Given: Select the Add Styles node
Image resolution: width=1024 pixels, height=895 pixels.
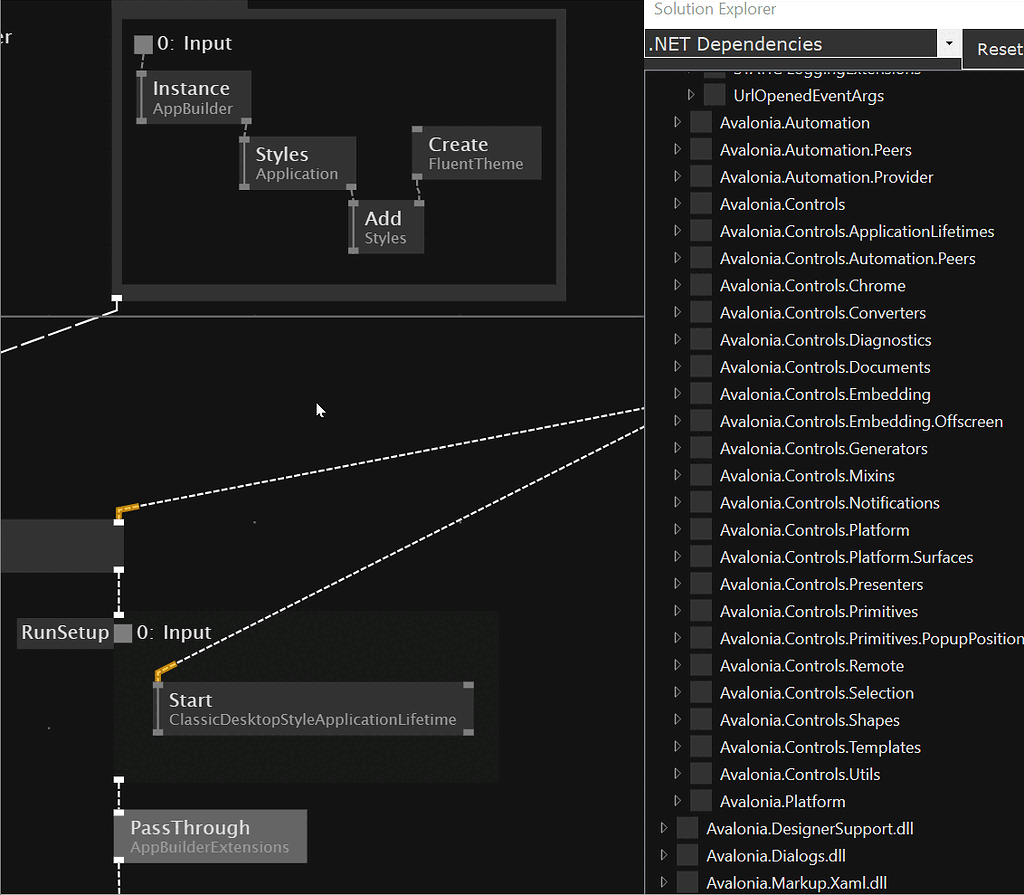Looking at the screenshot, I should click(385, 228).
